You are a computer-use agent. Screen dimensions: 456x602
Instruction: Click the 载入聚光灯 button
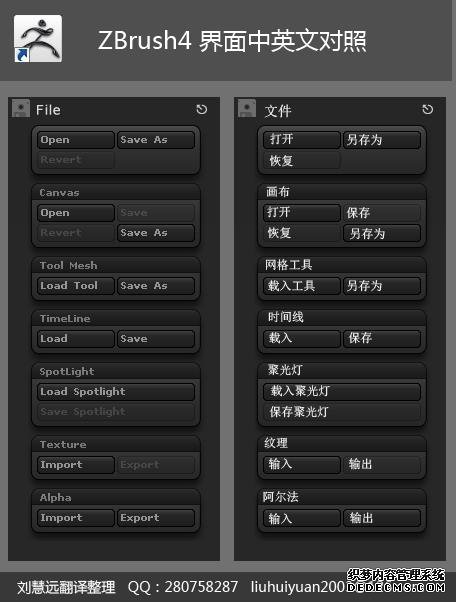[342, 392]
